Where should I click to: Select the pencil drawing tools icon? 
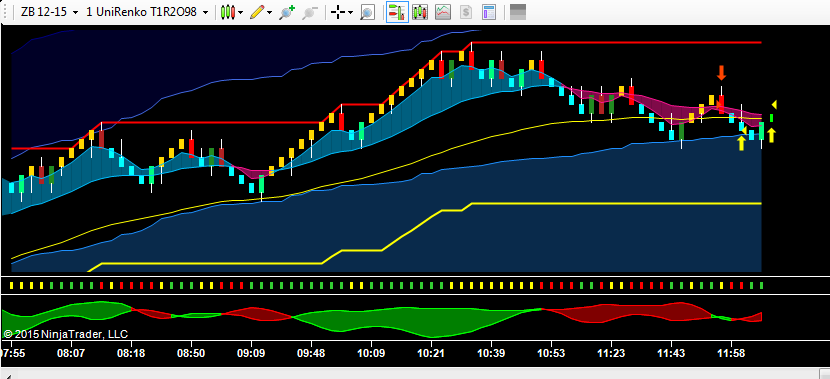click(x=257, y=12)
